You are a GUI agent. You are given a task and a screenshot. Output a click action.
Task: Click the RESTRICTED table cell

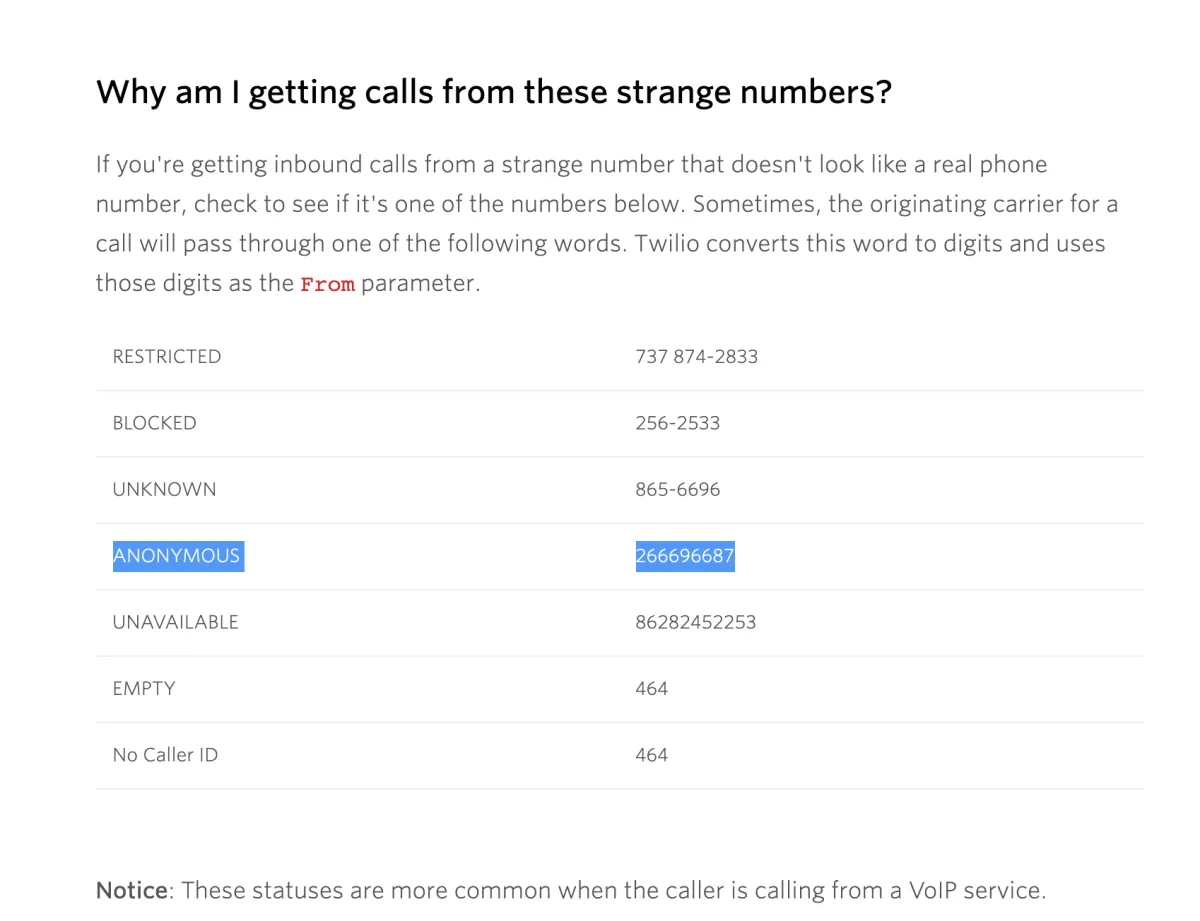[167, 357]
